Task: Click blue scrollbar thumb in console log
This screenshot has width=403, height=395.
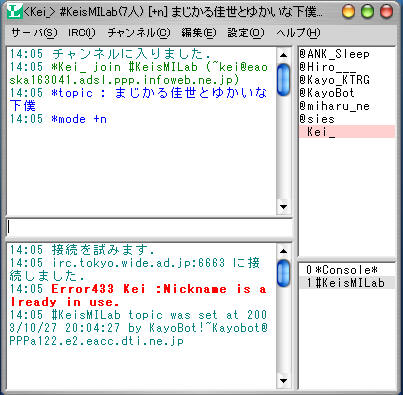Action: click(284, 272)
